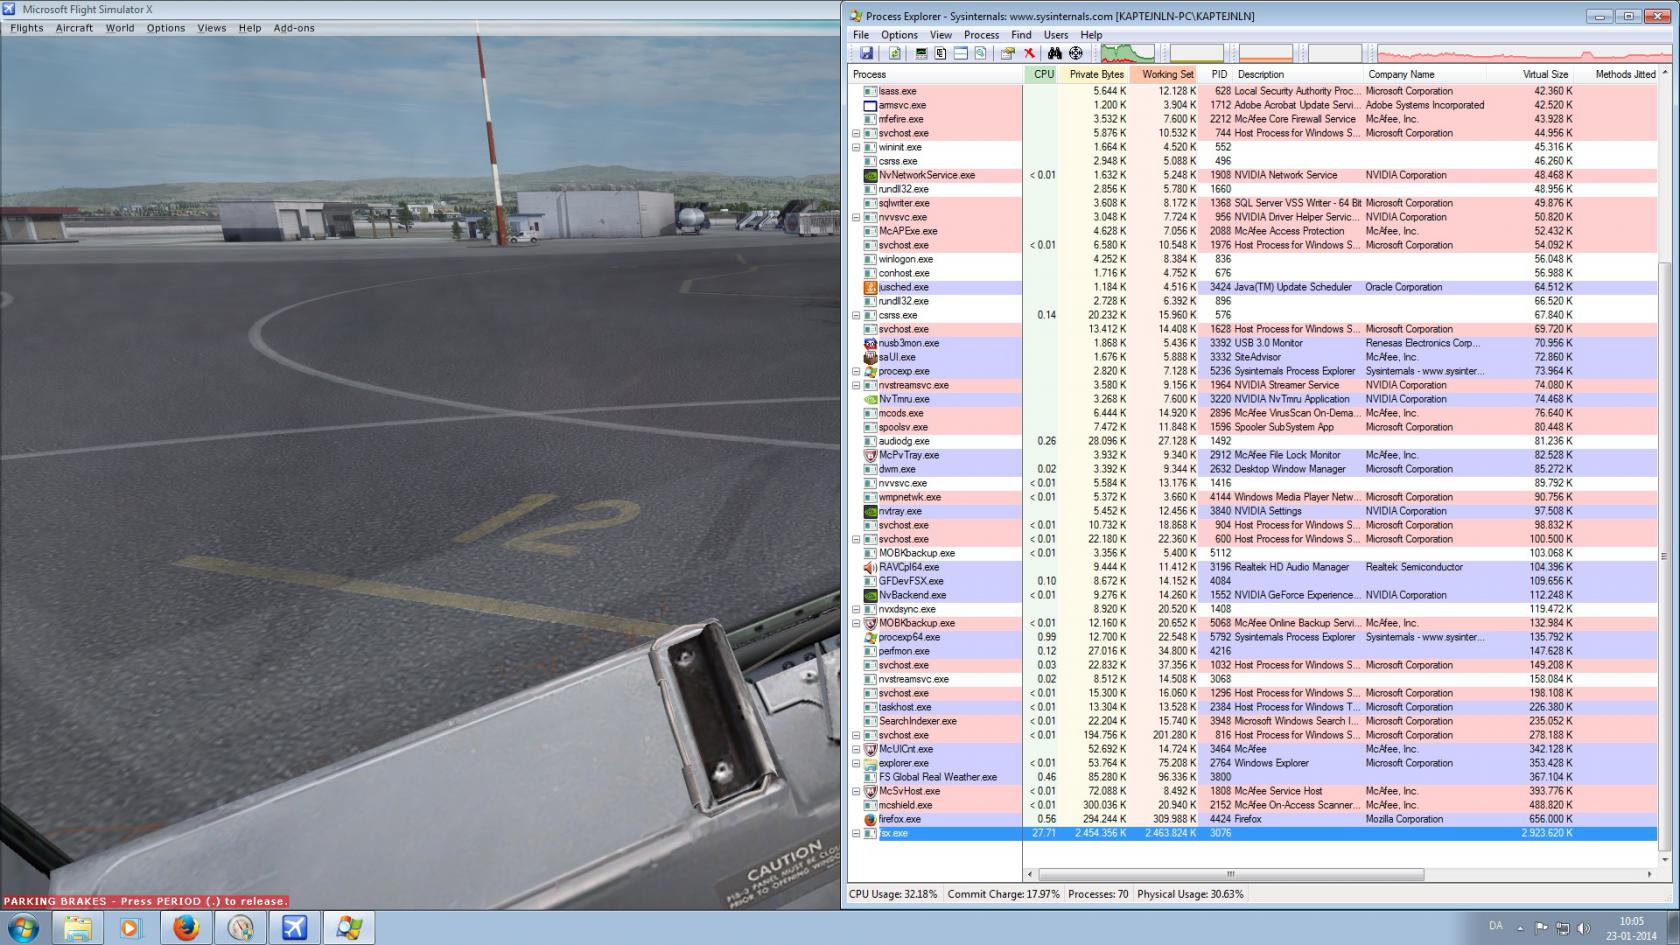
Task: Click Physical Usage 30.63% status text
Action: pos(1190,894)
